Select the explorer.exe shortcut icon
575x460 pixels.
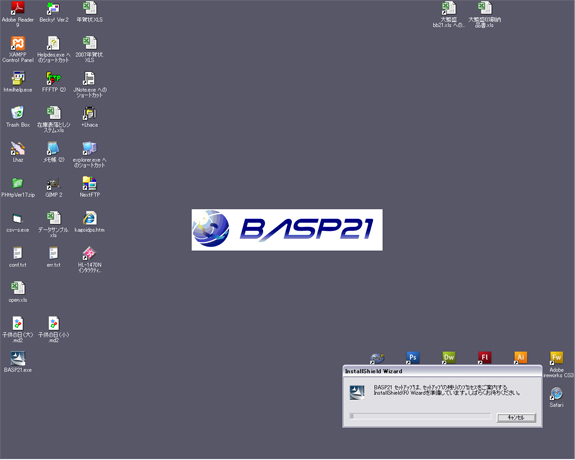tap(89, 148)
